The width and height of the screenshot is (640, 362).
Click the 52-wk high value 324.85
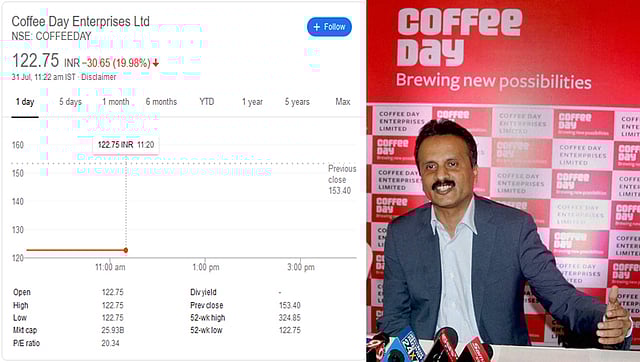pyautogui.click(x=290, y=318)
